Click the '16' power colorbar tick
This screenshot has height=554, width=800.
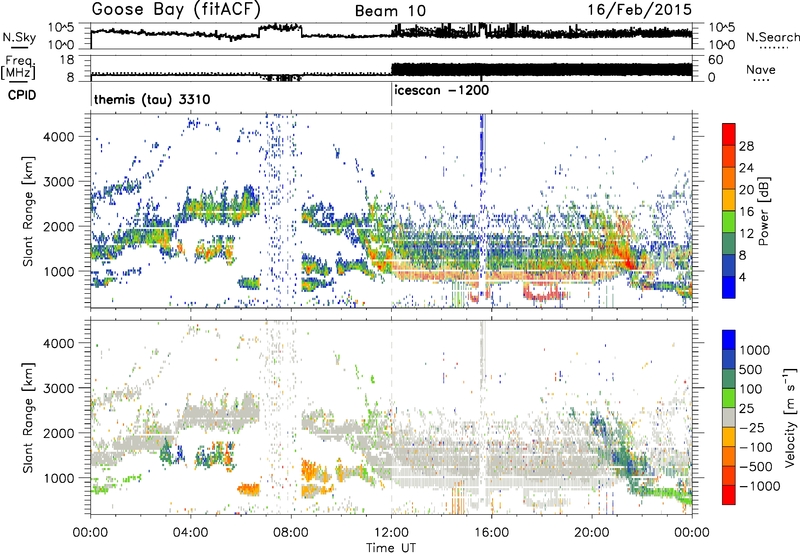745,212
